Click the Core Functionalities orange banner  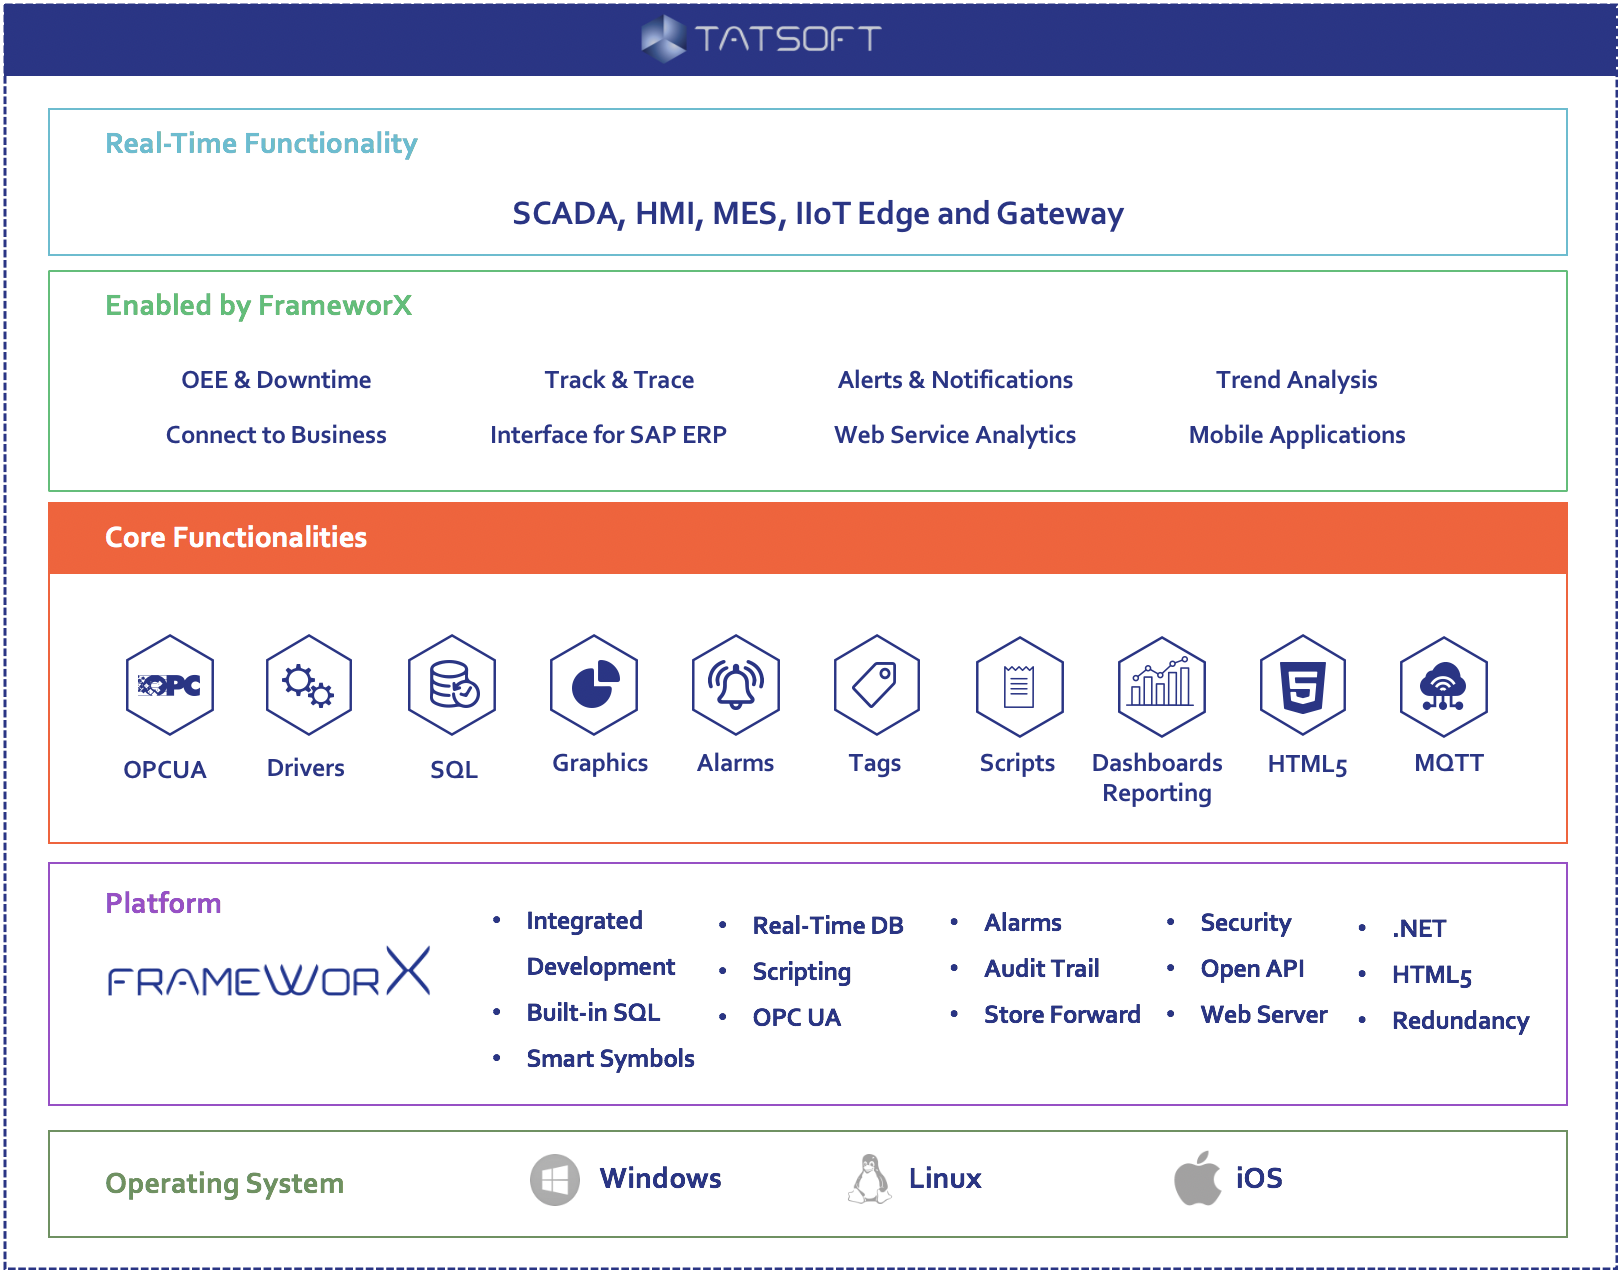[808, 538]
